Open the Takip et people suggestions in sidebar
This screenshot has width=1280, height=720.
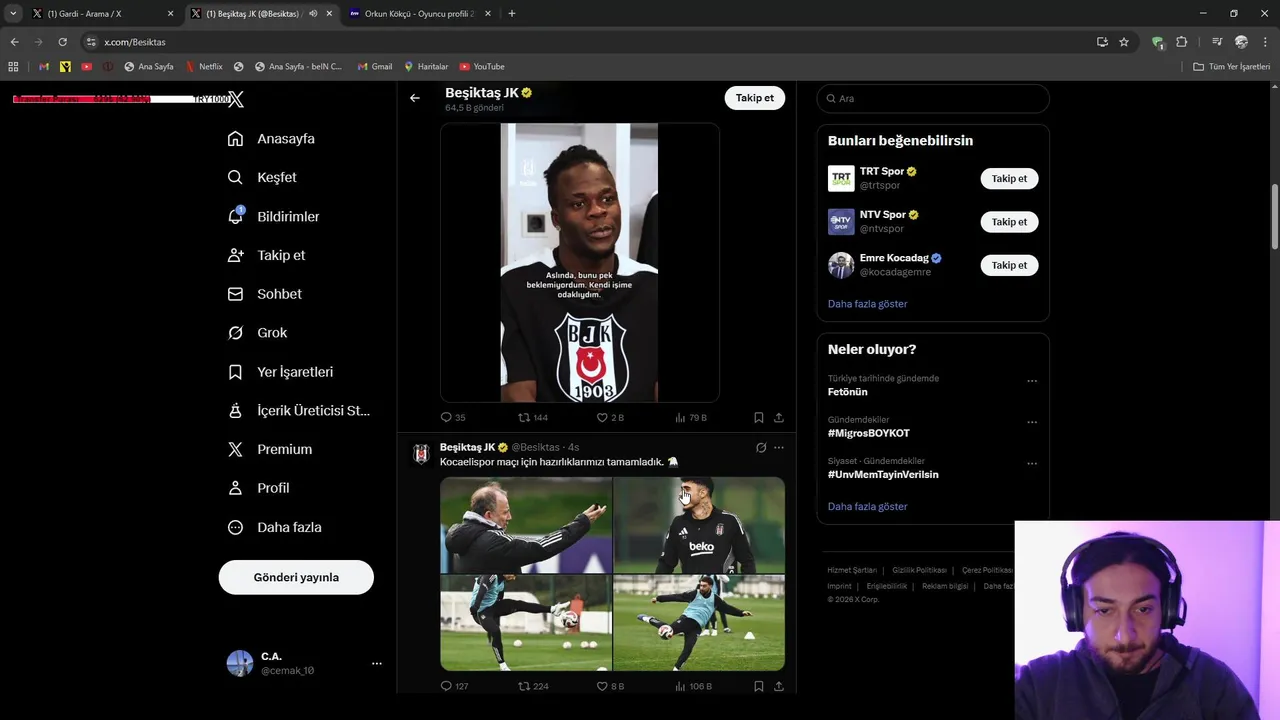click(x=266, y=255)
